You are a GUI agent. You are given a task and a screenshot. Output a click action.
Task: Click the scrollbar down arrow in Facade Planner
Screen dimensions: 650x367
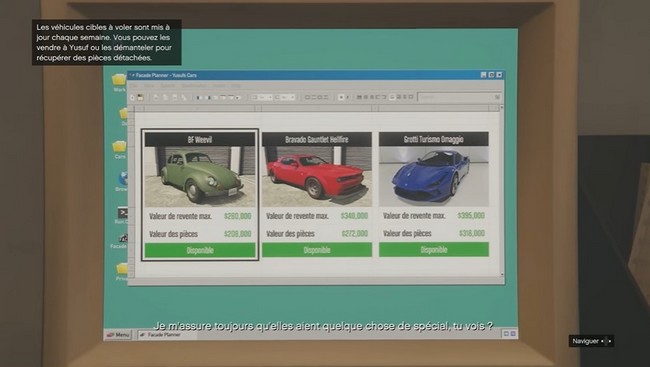click(x=502, y=274)
